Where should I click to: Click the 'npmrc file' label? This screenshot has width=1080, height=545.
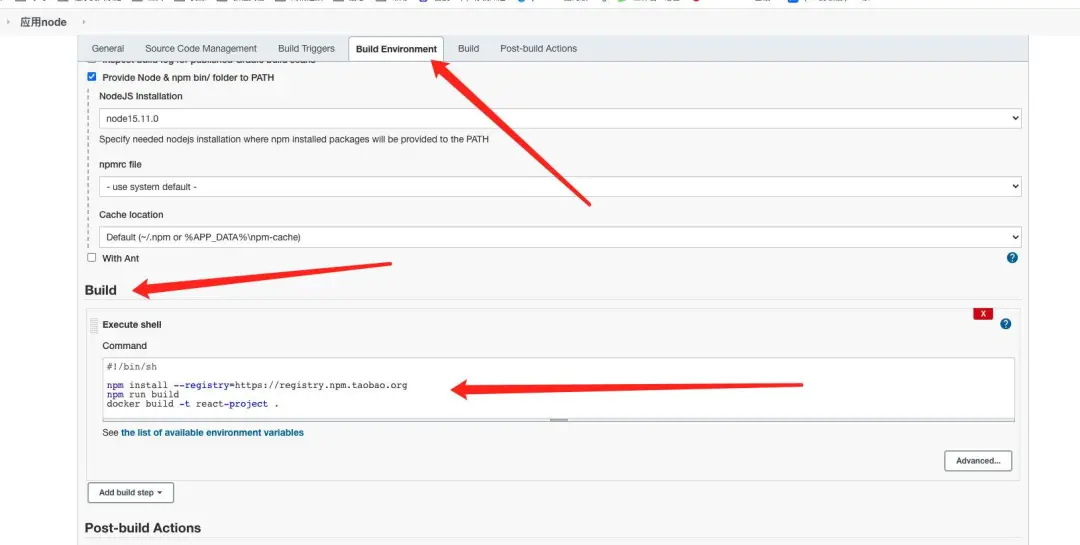[121, 165]
